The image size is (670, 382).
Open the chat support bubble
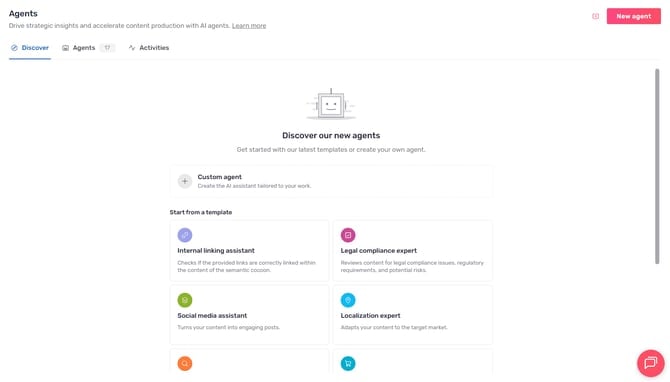[x=651, y=363]
